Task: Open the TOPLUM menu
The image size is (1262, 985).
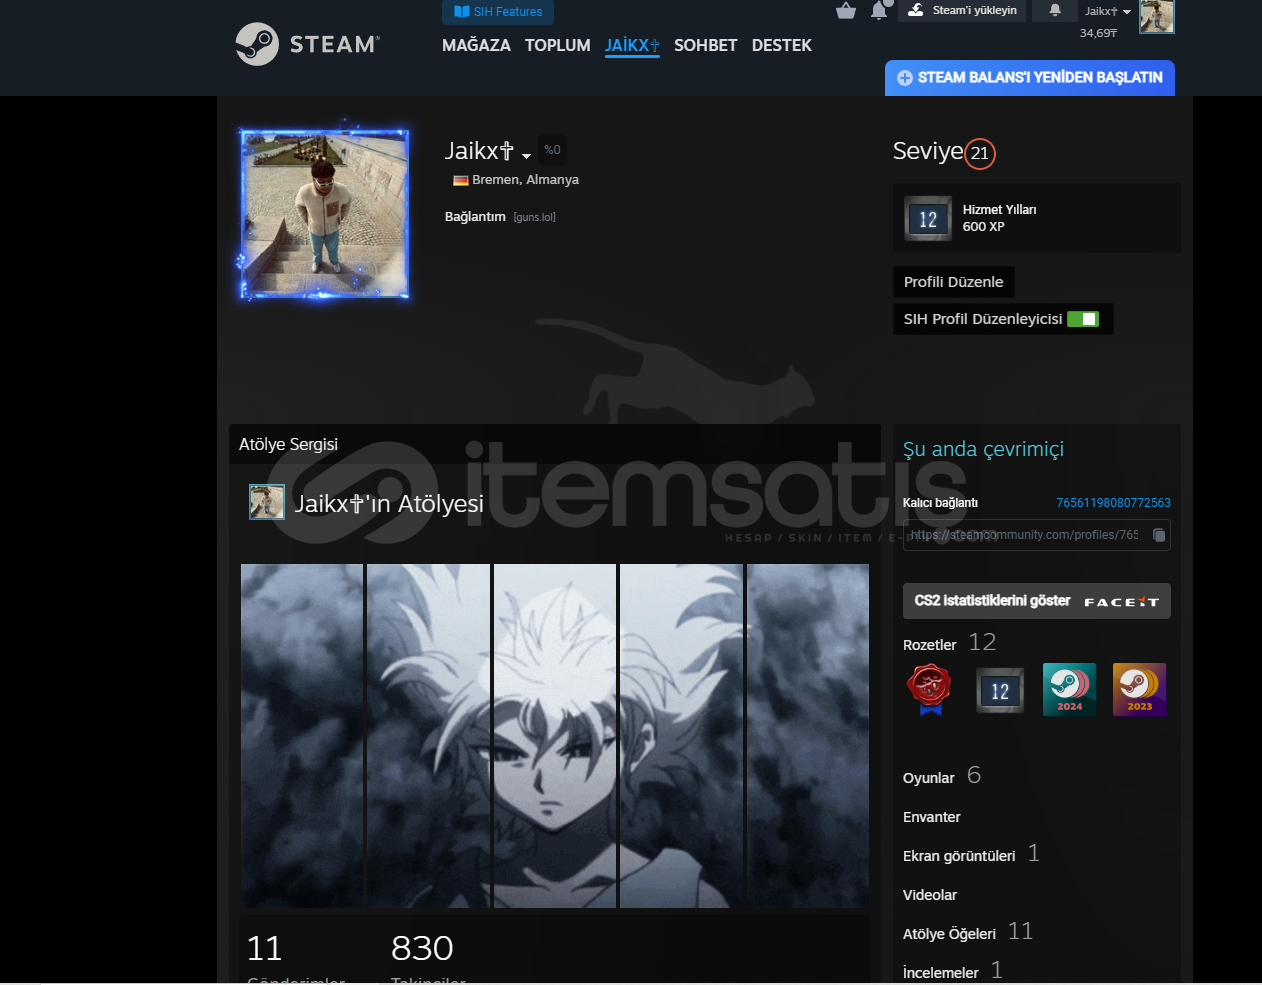Action: click(x=558, y=45)
